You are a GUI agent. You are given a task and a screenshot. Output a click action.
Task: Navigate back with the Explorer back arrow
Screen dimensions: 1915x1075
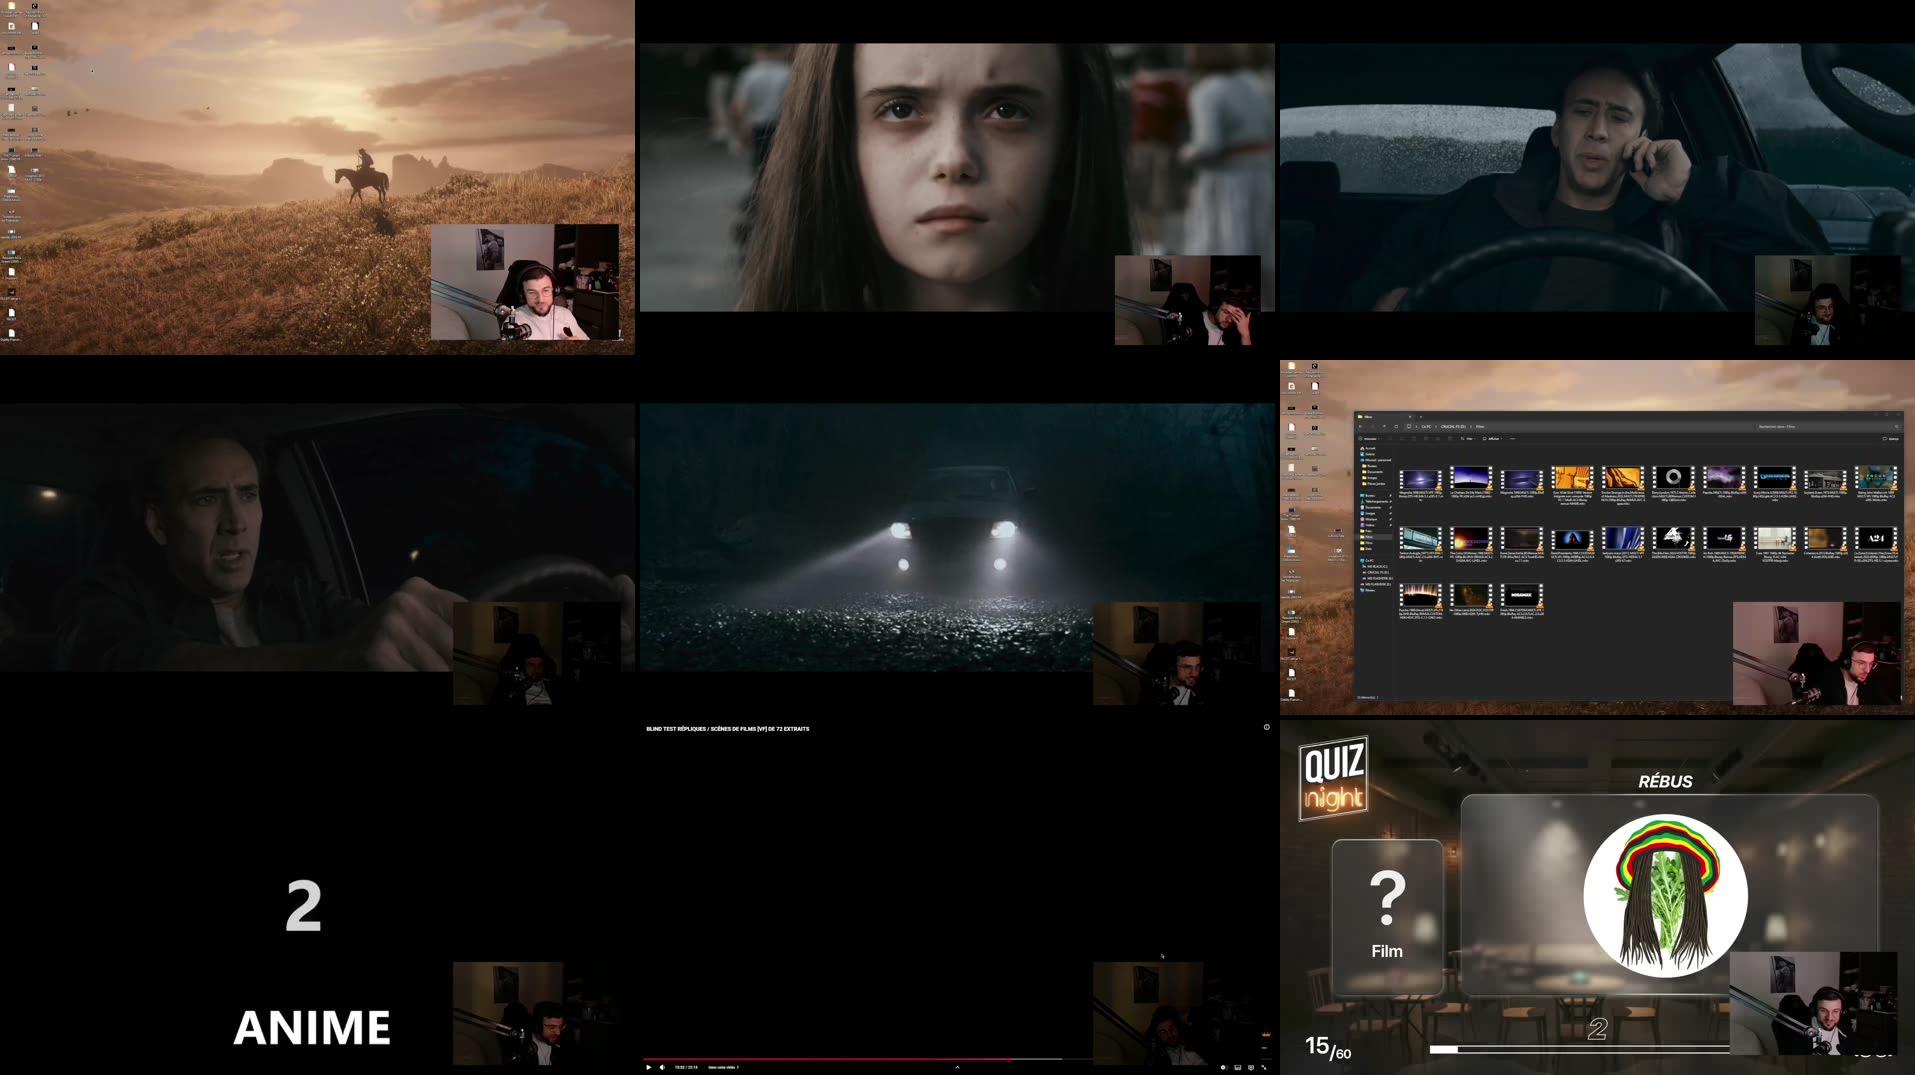1361,426
